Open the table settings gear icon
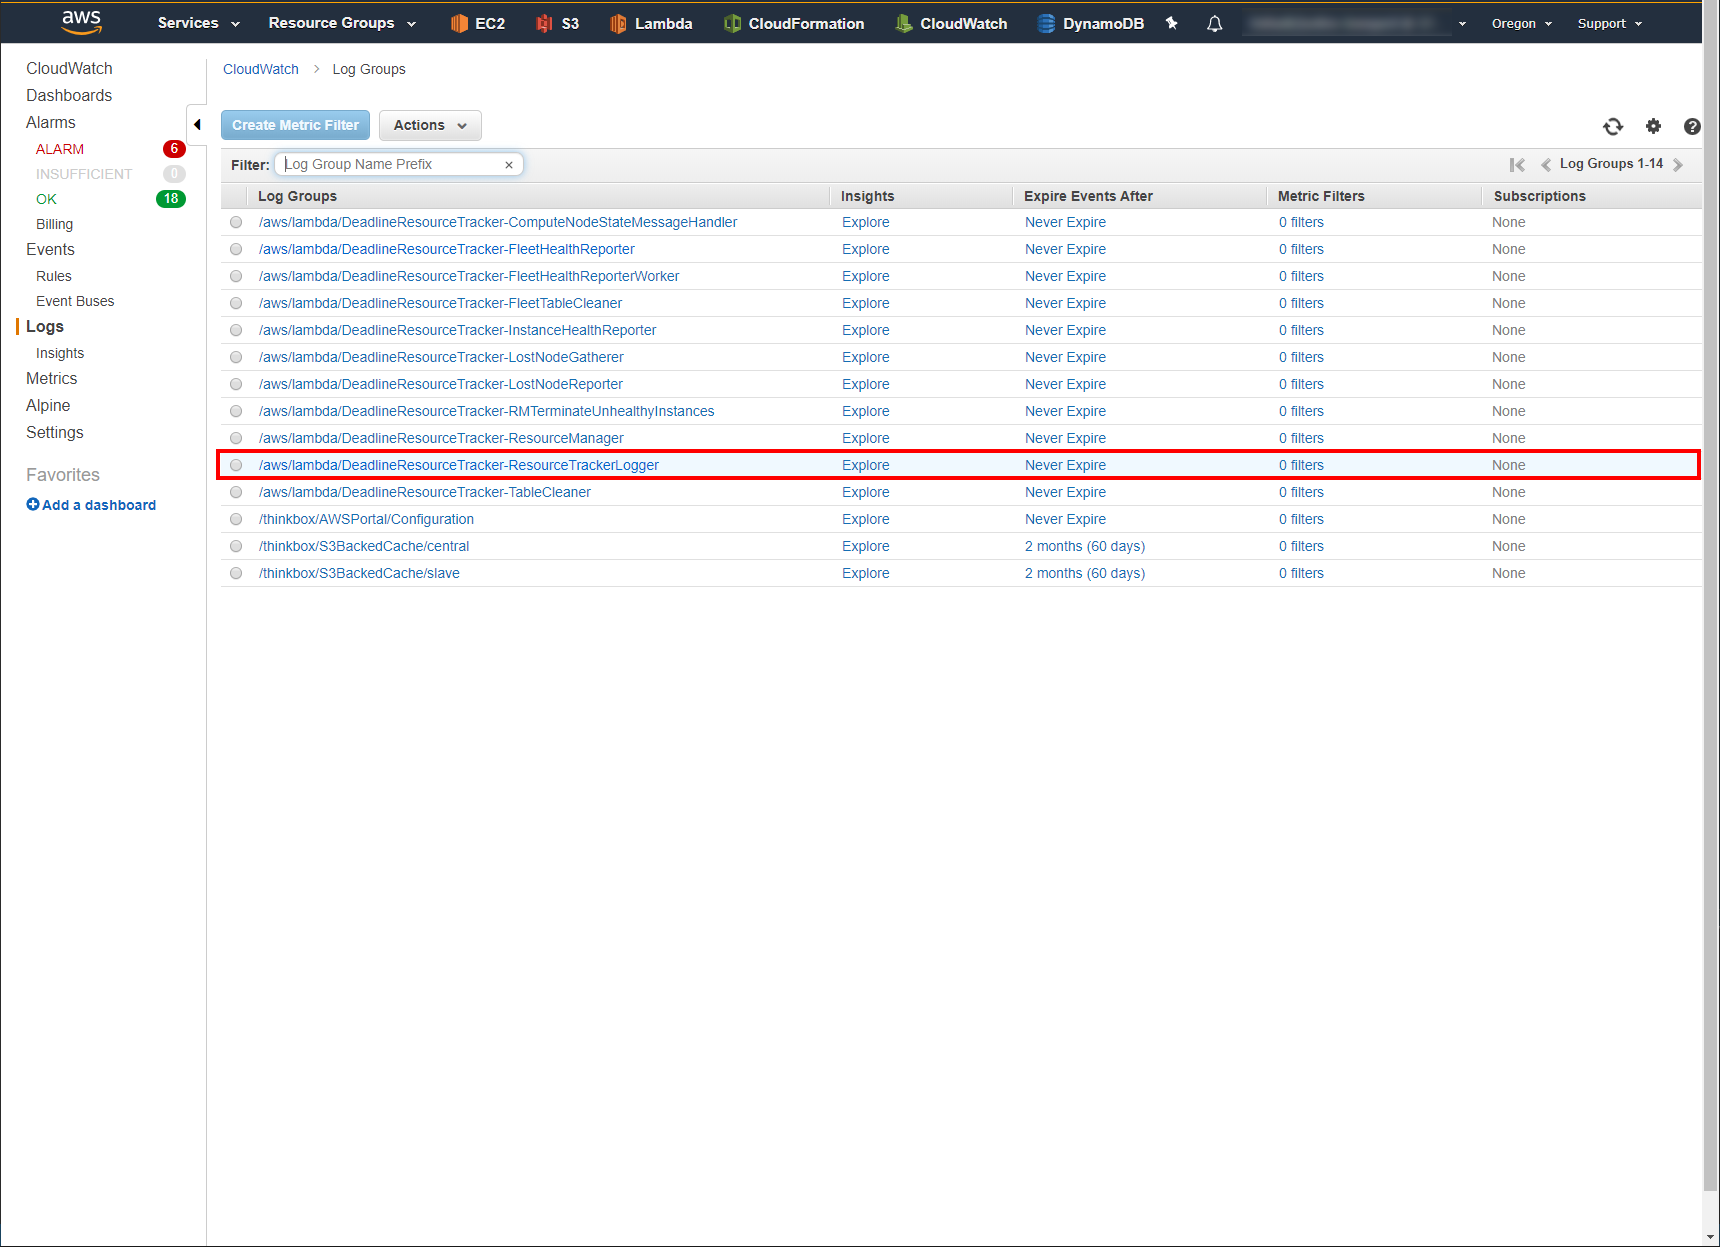This screenshot has height=1247, width=1720. point(1653,126)
